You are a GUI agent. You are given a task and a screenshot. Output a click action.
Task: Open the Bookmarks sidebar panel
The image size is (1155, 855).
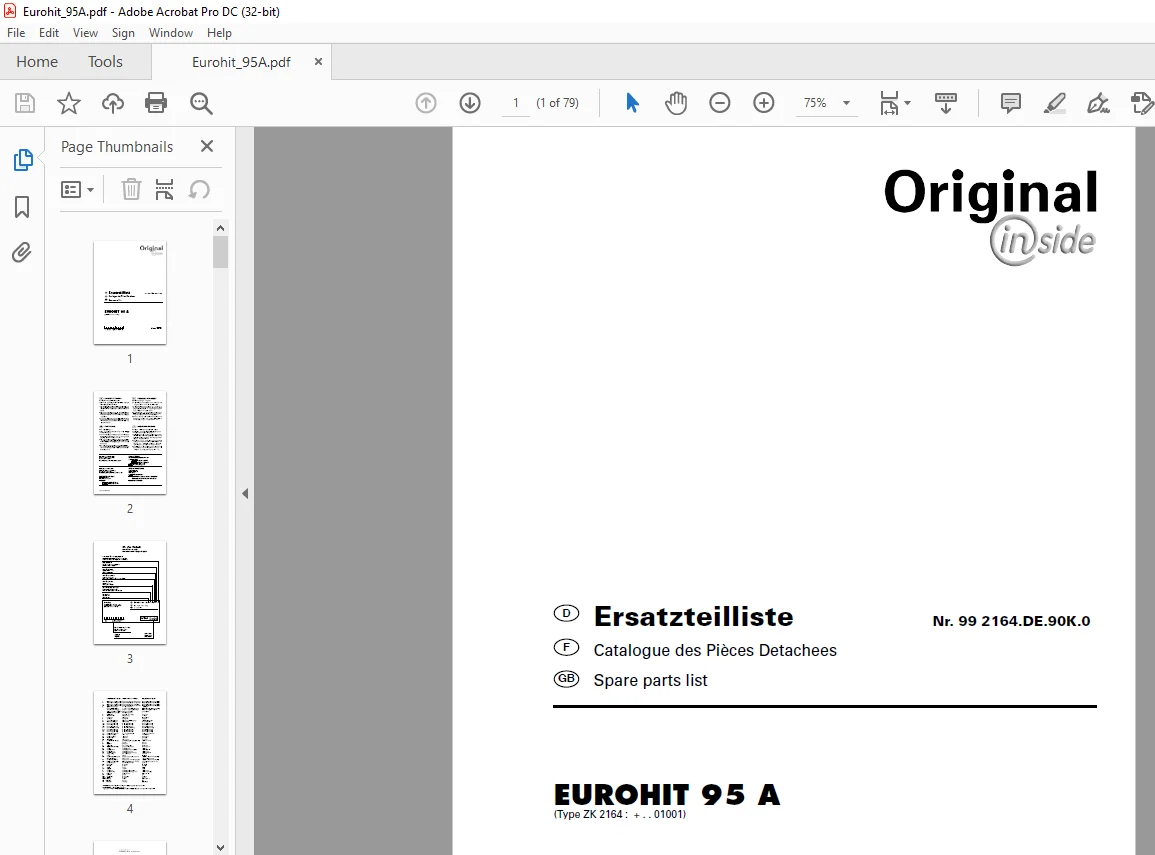22,207
